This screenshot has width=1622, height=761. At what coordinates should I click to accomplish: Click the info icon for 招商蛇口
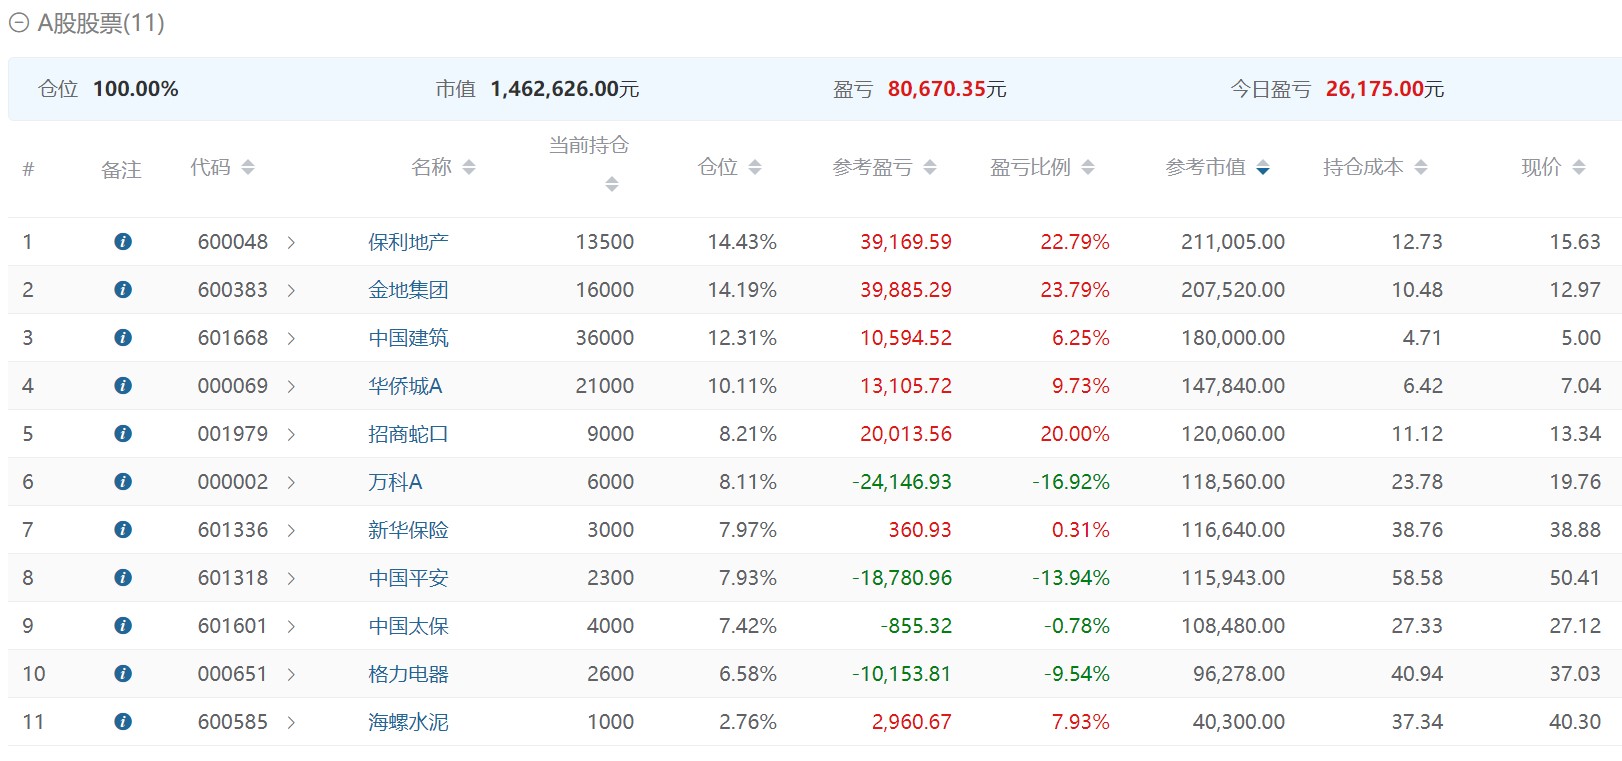(x=123, y=434)
